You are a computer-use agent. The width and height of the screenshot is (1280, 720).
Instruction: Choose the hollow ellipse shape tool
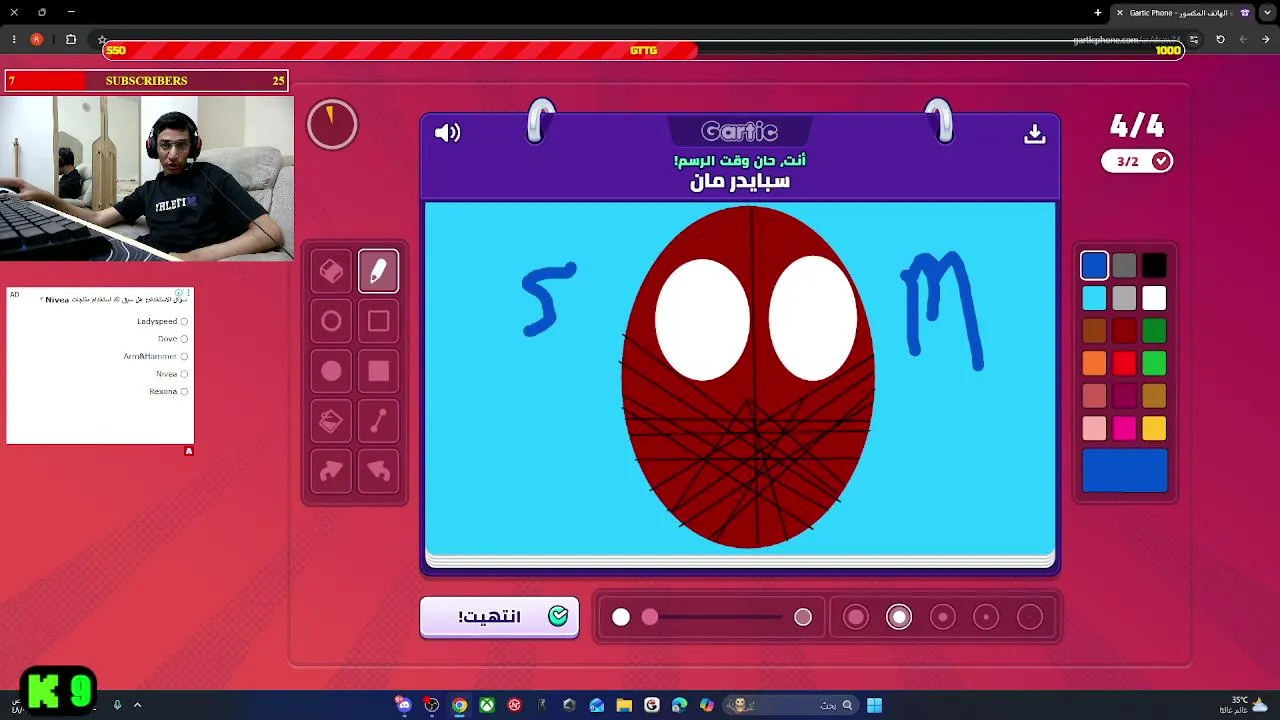[x=331, y=321]
